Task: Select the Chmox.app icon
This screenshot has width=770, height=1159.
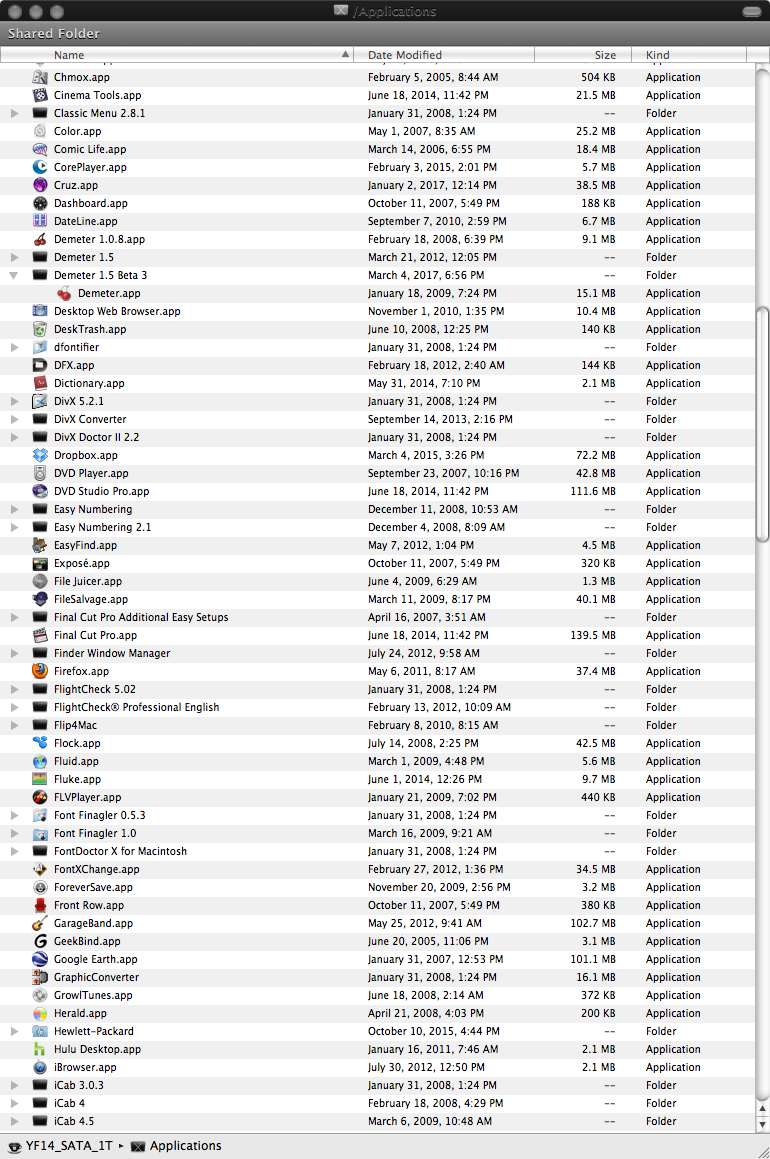Action: [x=40, y=77]
